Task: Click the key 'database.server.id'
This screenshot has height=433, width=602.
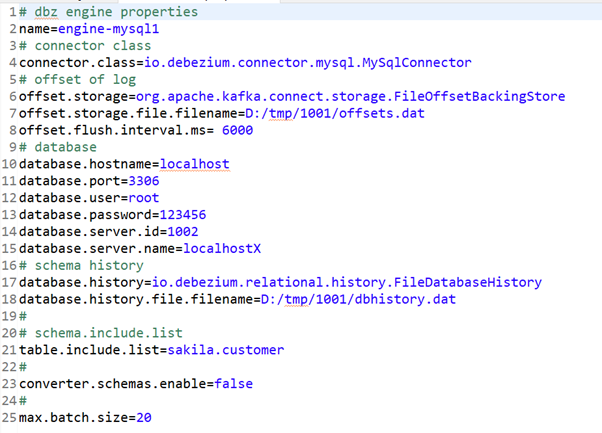Action: pos(89,231)
